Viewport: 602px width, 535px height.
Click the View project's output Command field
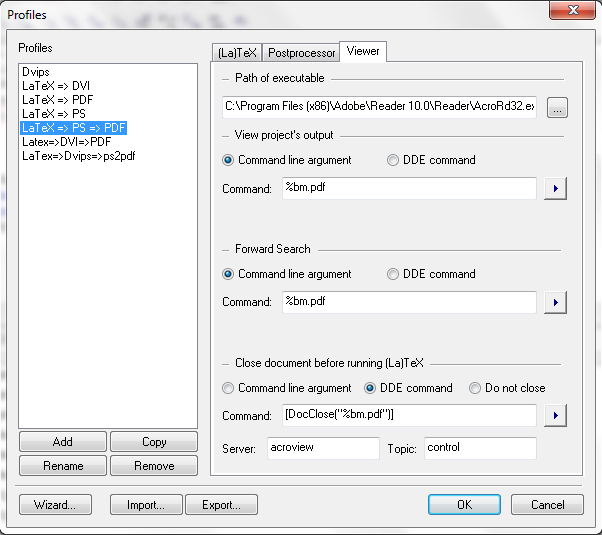409,188
